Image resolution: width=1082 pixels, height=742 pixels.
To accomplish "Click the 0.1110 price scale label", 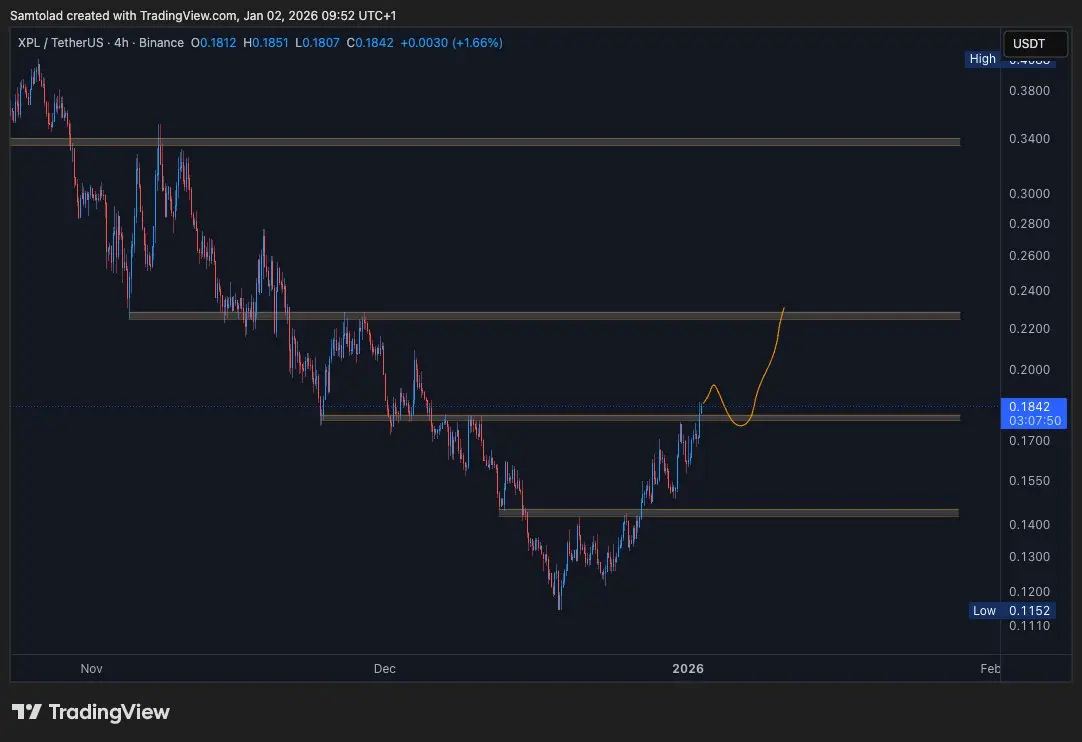I will (1029, 625).
